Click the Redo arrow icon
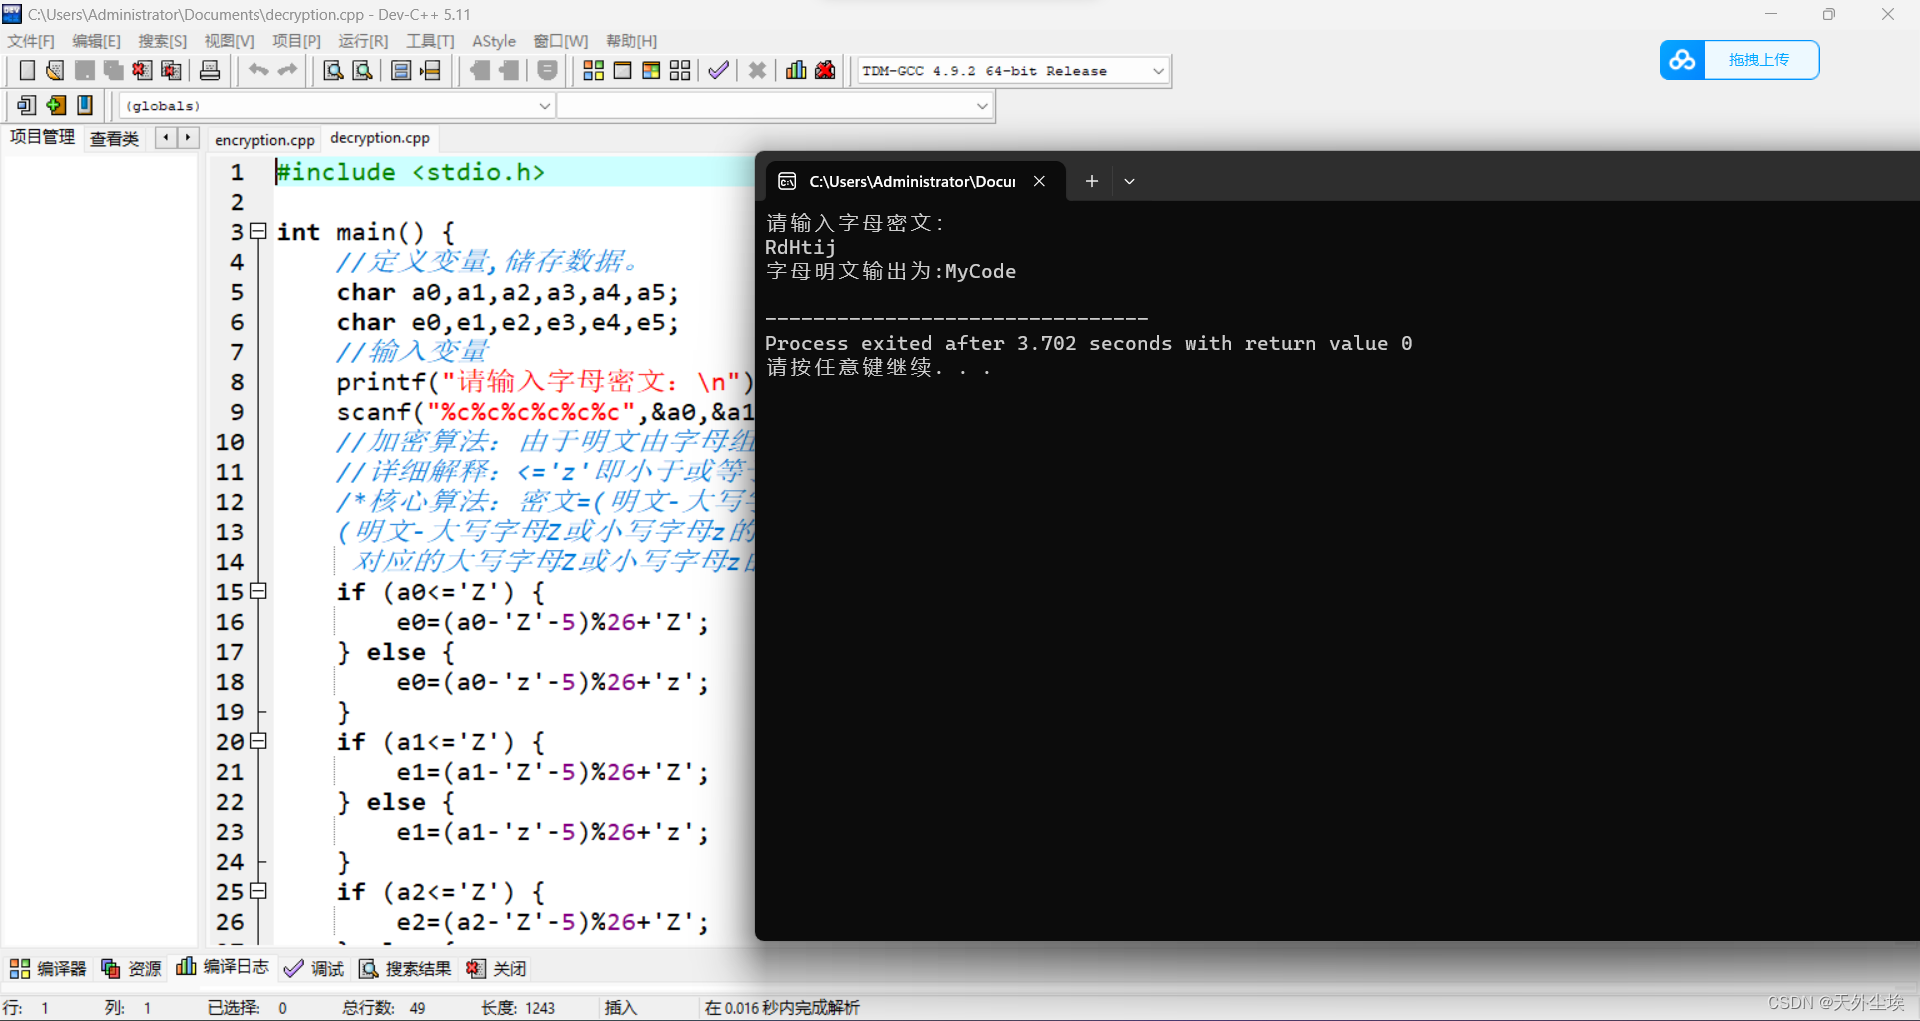This screenshot has width=1920, height=1021. tap(287, 70)
